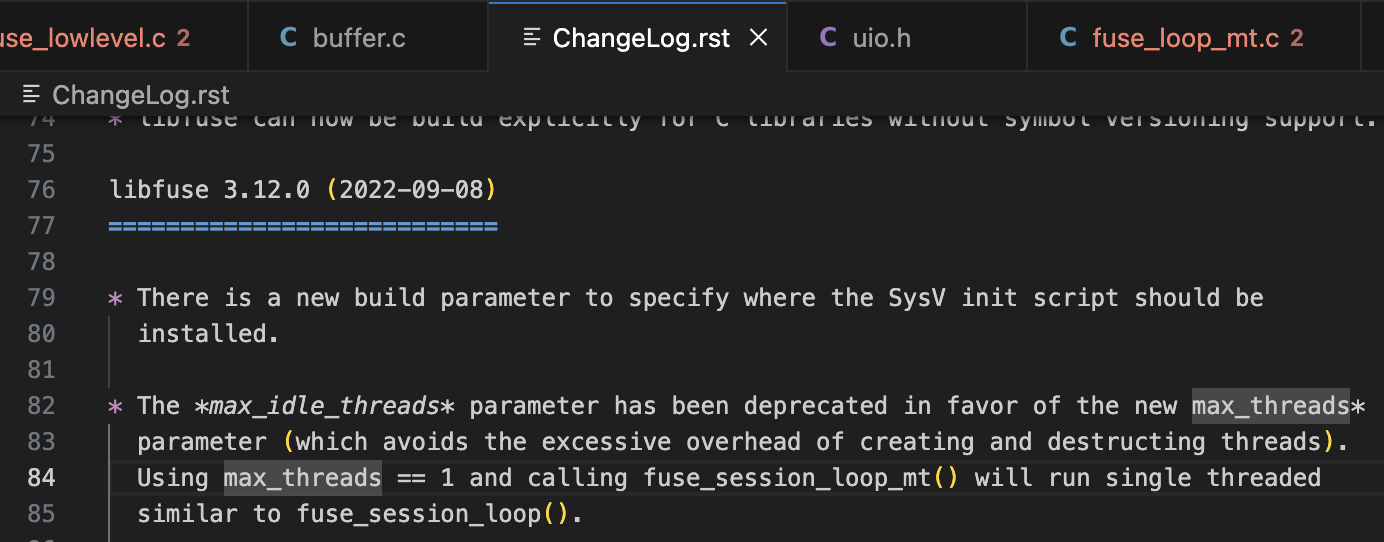Click the C file icon on buffer.c tab
This screenshot has width=1384, height=542.
(x=289, y=39)
